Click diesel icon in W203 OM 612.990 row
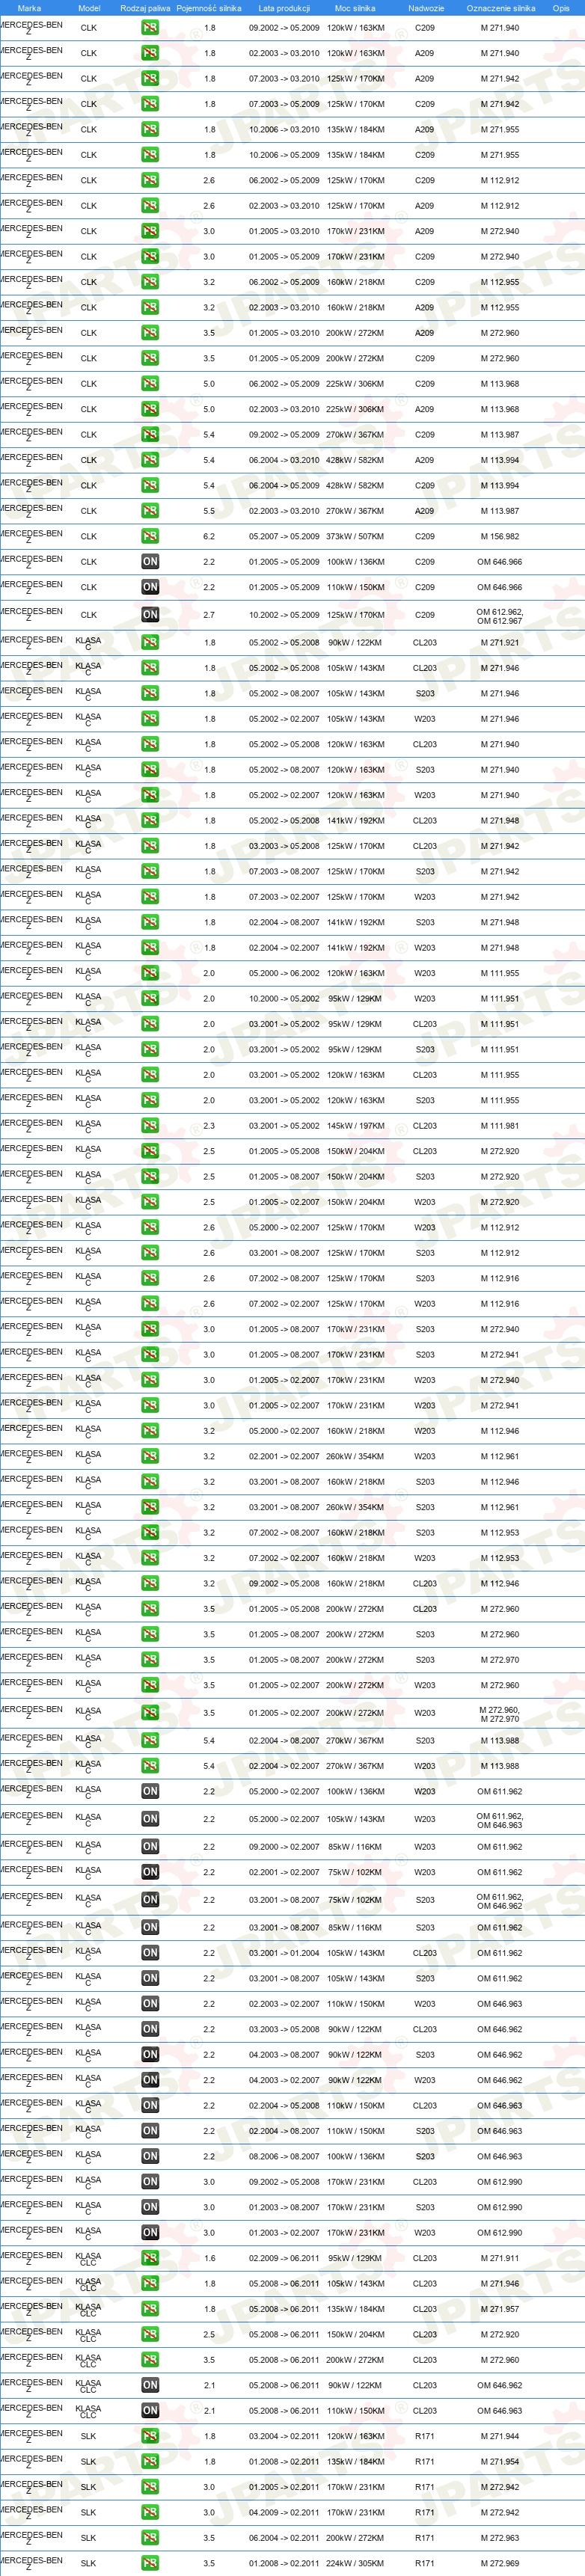The height and width of the screenshot is (2576, 585). click(150, 2232)
